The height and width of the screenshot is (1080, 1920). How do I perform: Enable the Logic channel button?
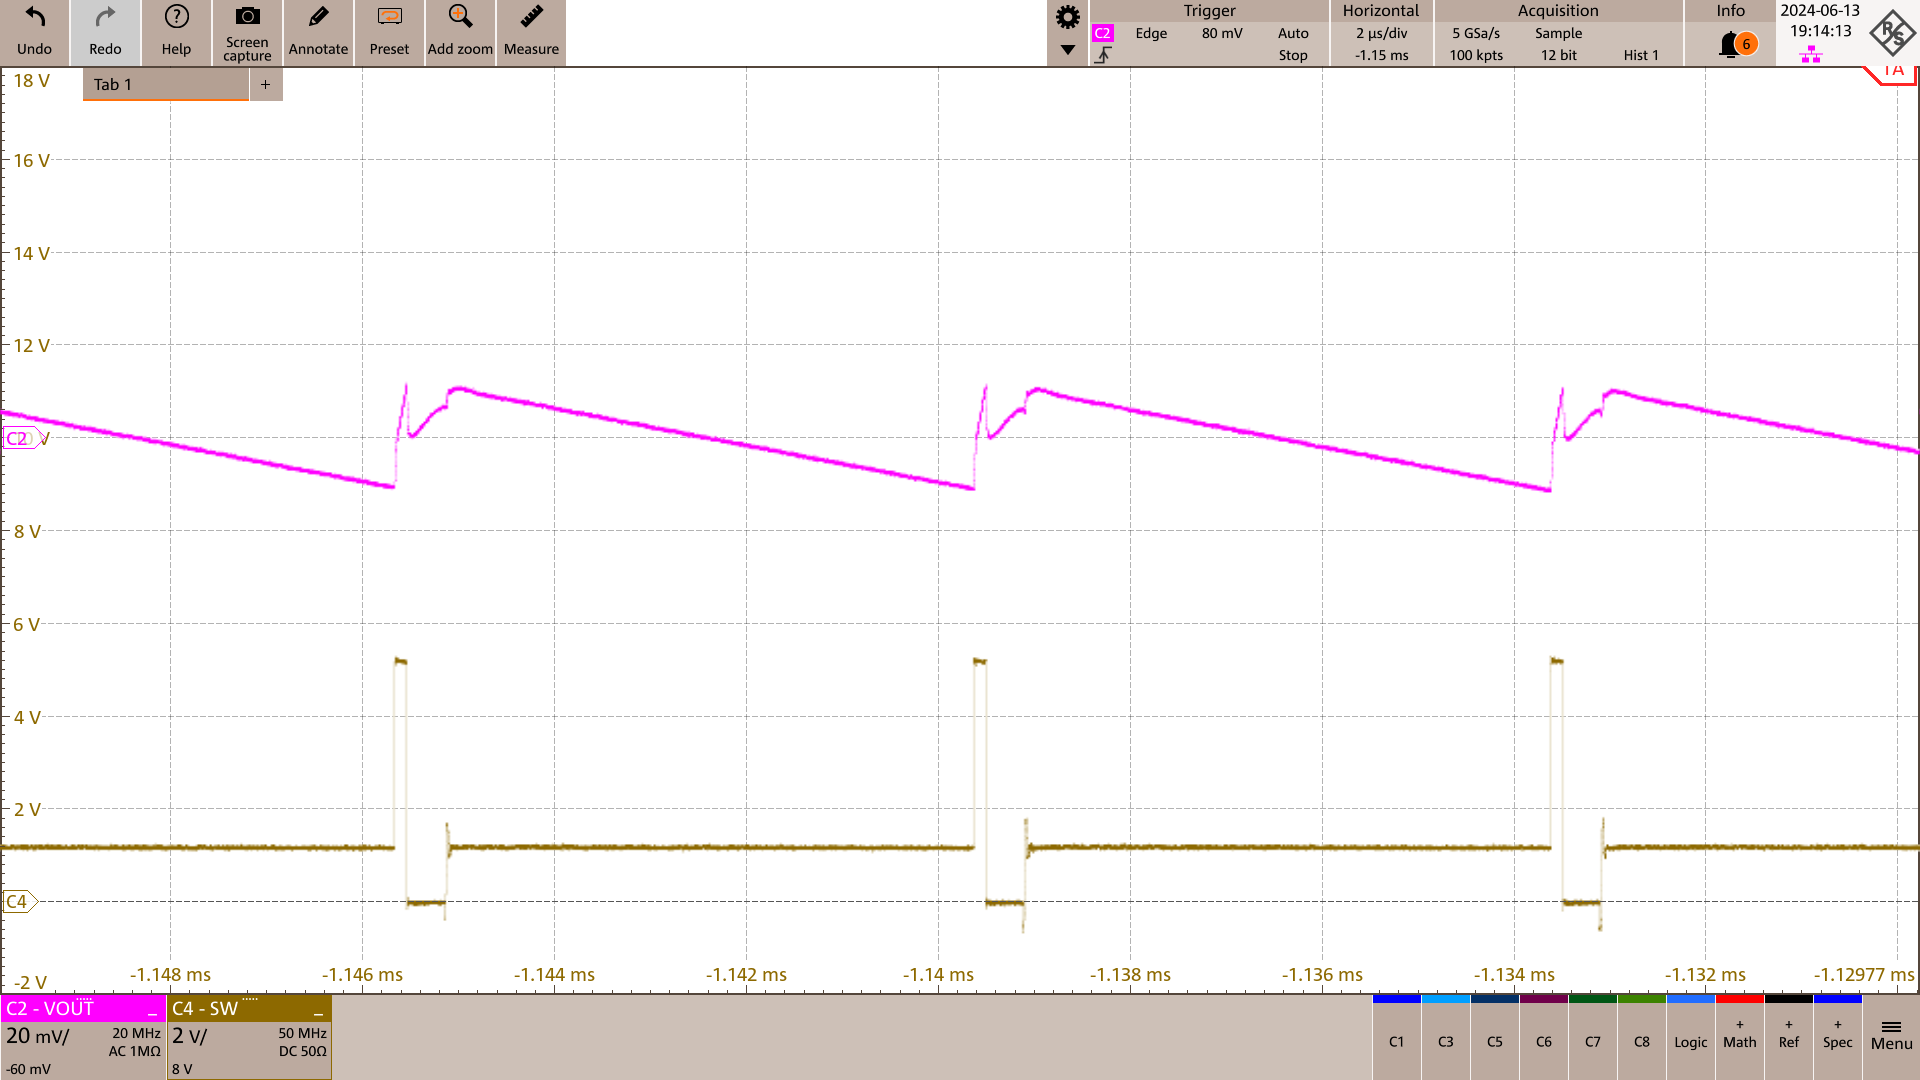pyautogui.click(x=1690, y=1036)
